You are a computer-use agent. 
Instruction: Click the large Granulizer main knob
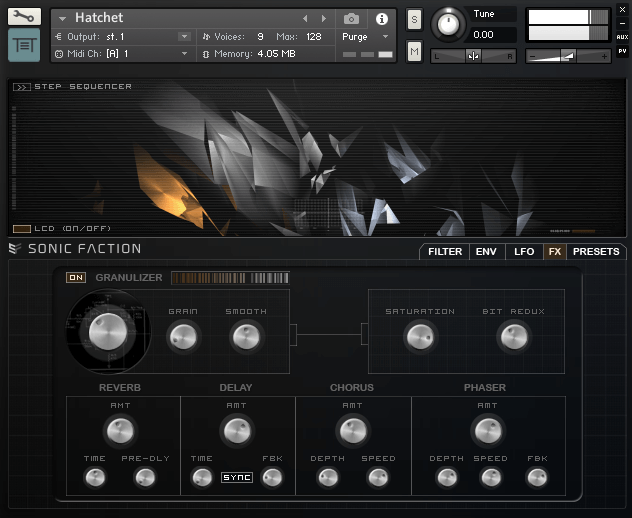pyautogui.click(x=108, y=331)
